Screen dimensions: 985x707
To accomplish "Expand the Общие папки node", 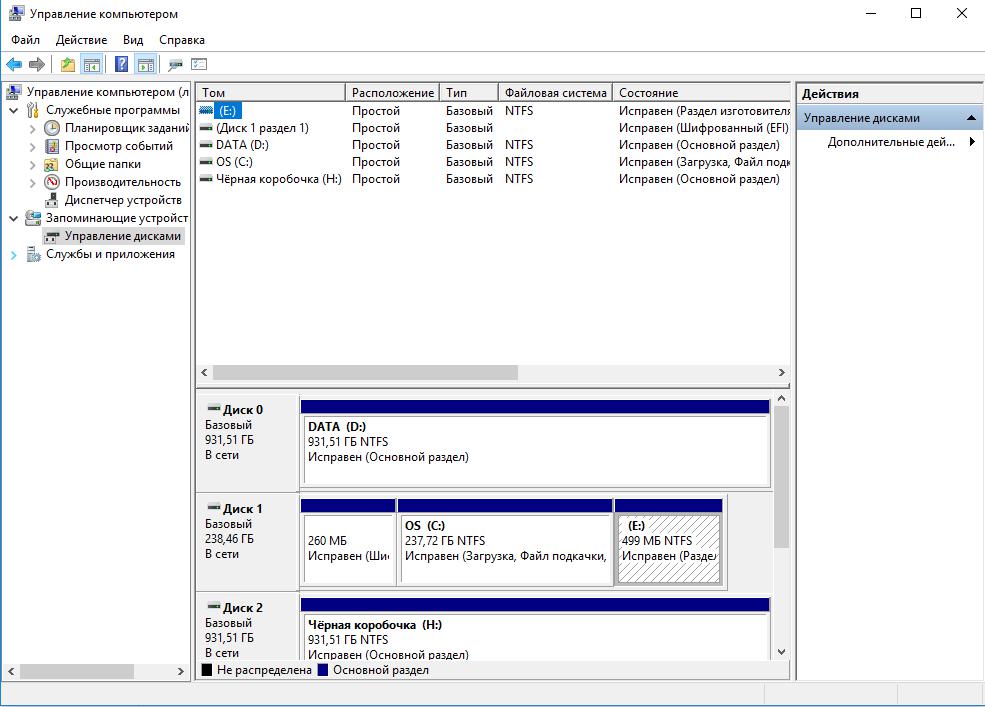I will (x=33, y=165).
